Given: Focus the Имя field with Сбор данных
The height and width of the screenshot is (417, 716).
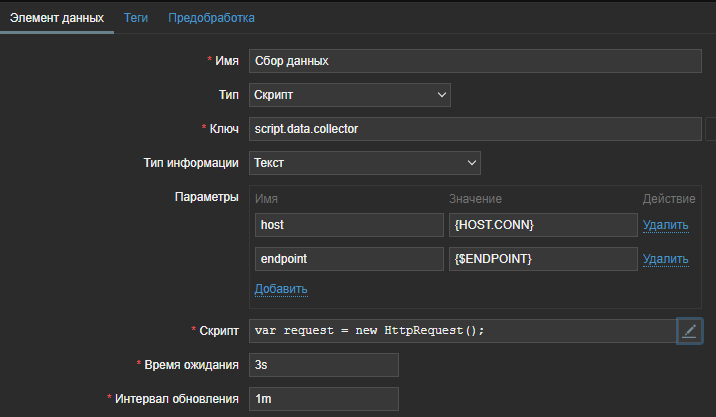Looking at the screenshot, I should tap(475, 60).
